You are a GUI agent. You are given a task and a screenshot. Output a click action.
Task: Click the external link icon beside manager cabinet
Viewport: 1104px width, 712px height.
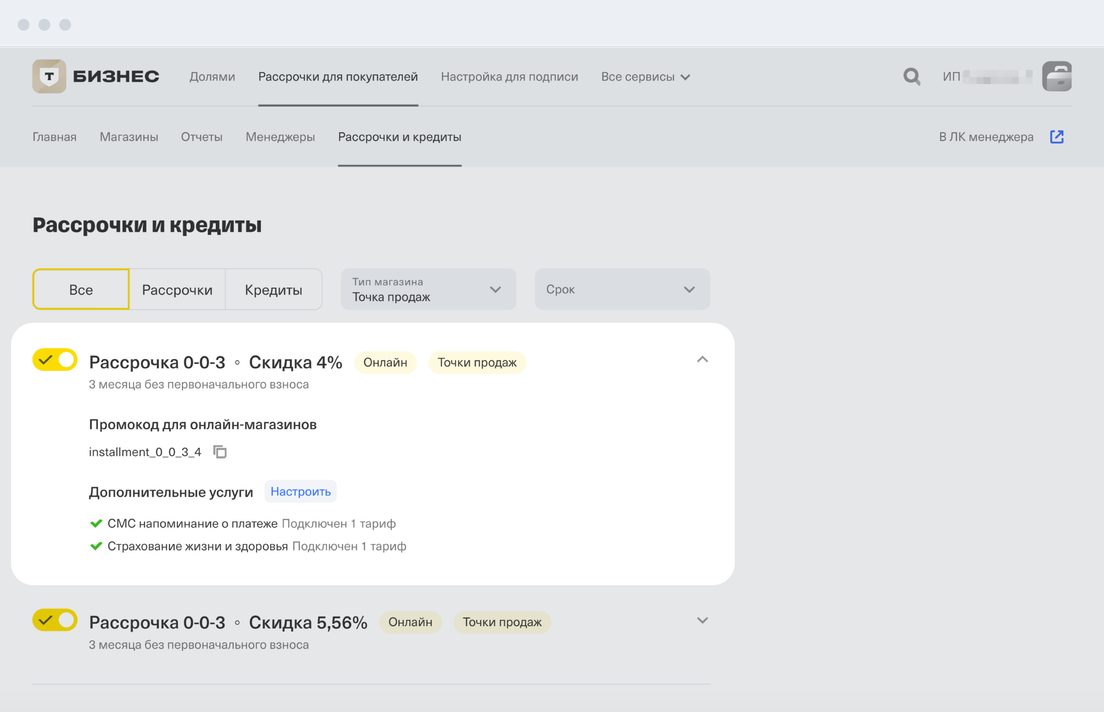(1057, 137)
